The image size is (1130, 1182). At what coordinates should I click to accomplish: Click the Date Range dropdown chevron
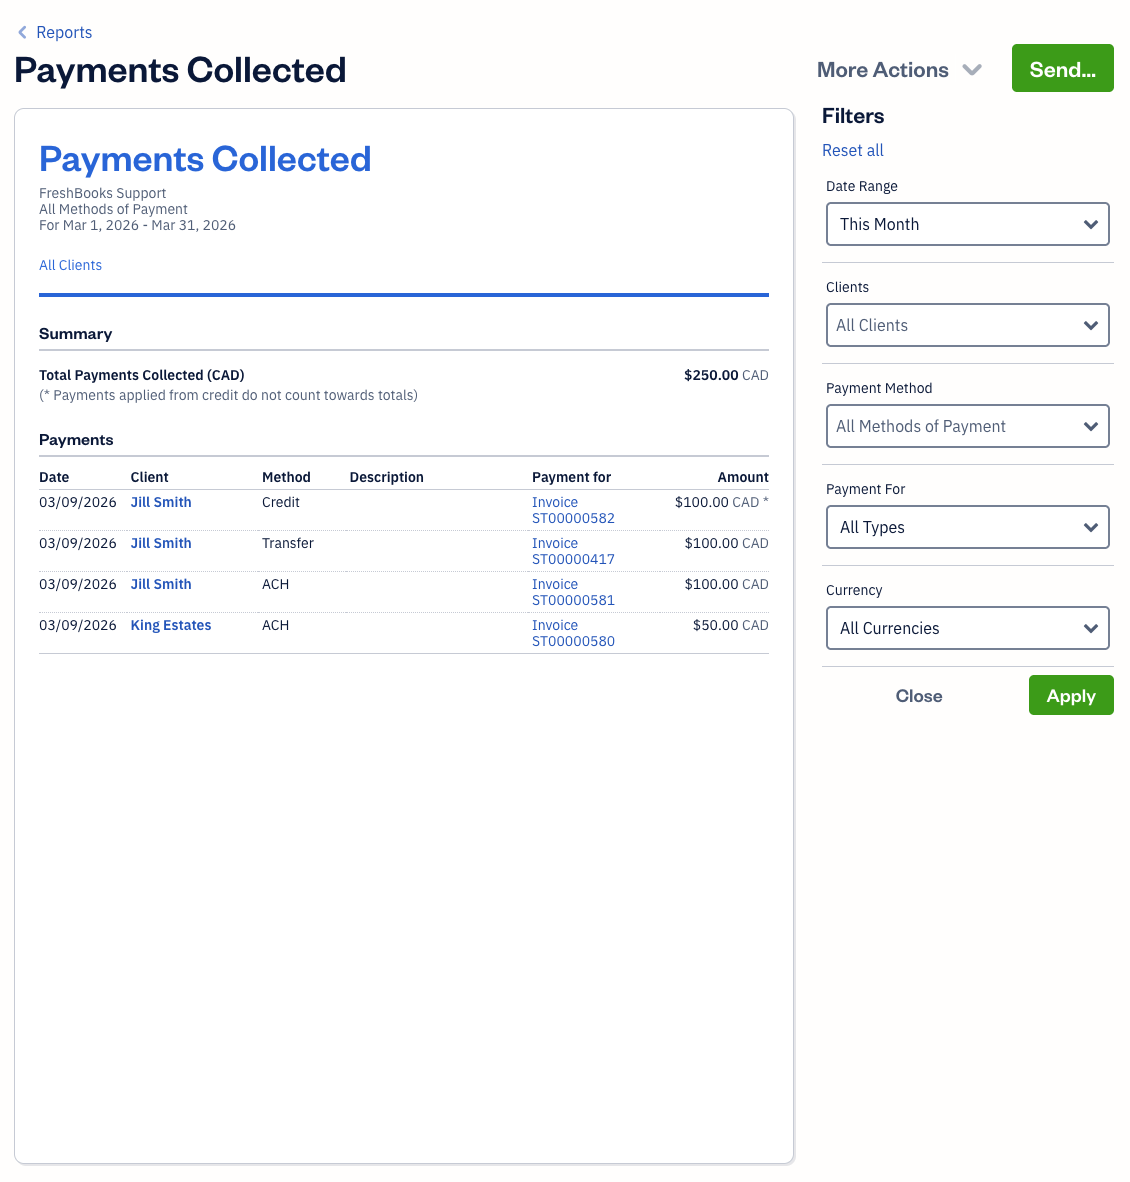pyautogui.click(x=1091, y=224)
